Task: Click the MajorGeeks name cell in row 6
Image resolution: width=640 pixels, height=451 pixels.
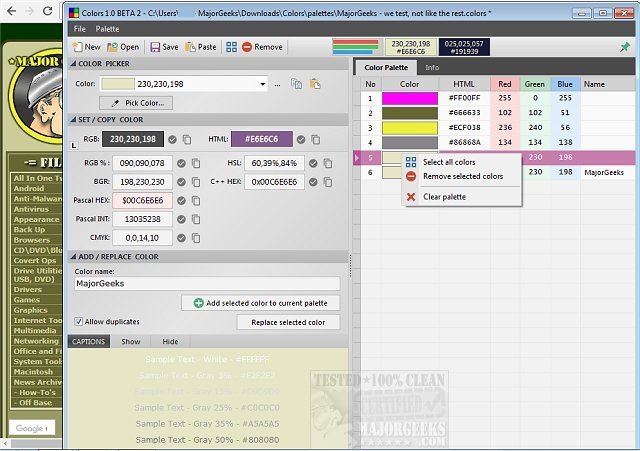Action: tap(607, 172)
